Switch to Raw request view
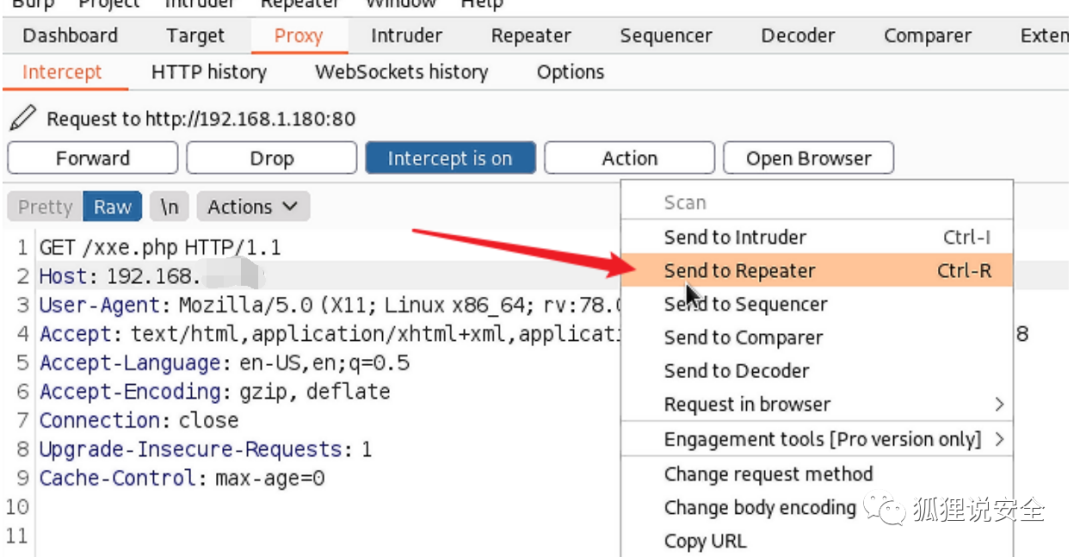 click(112, 207)
